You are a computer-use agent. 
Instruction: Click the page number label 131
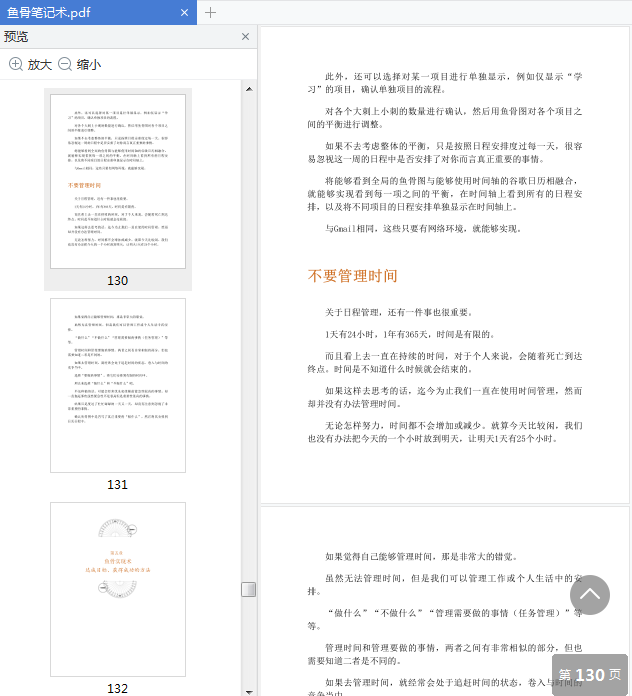(x=118, y=484)
